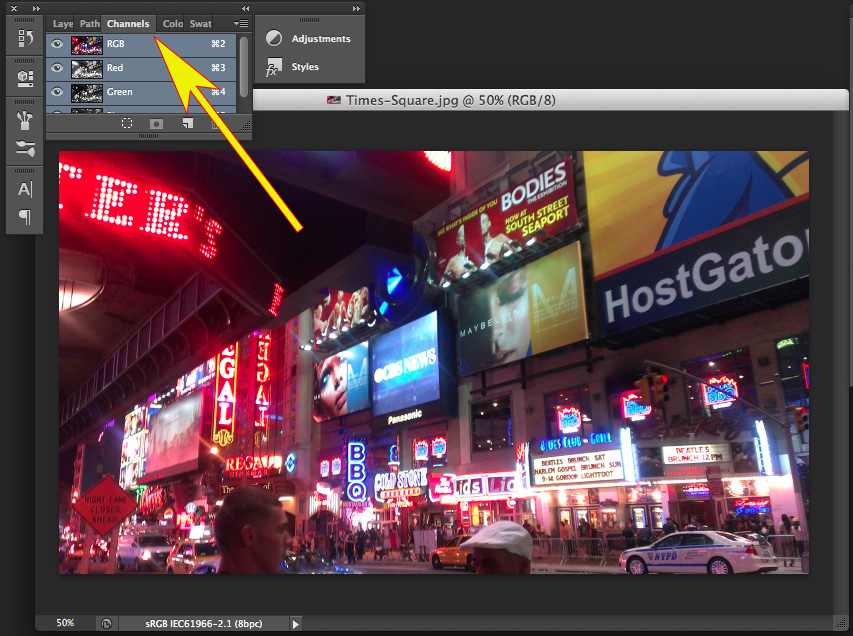Click the Load channel as selection icon
The height and width of the screenshot is (636, 853).
[127, 123]
